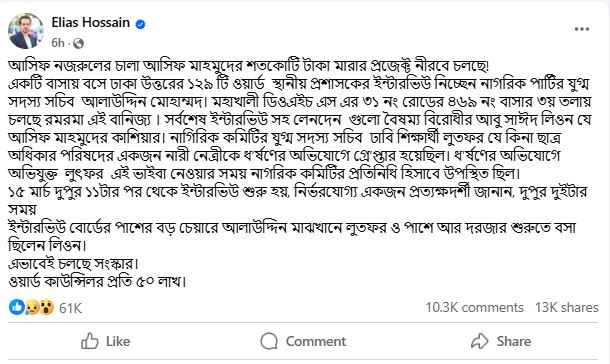610x364 pixels.
Task: Click the globe public-audience icon
Action: (x=78, y=43)
